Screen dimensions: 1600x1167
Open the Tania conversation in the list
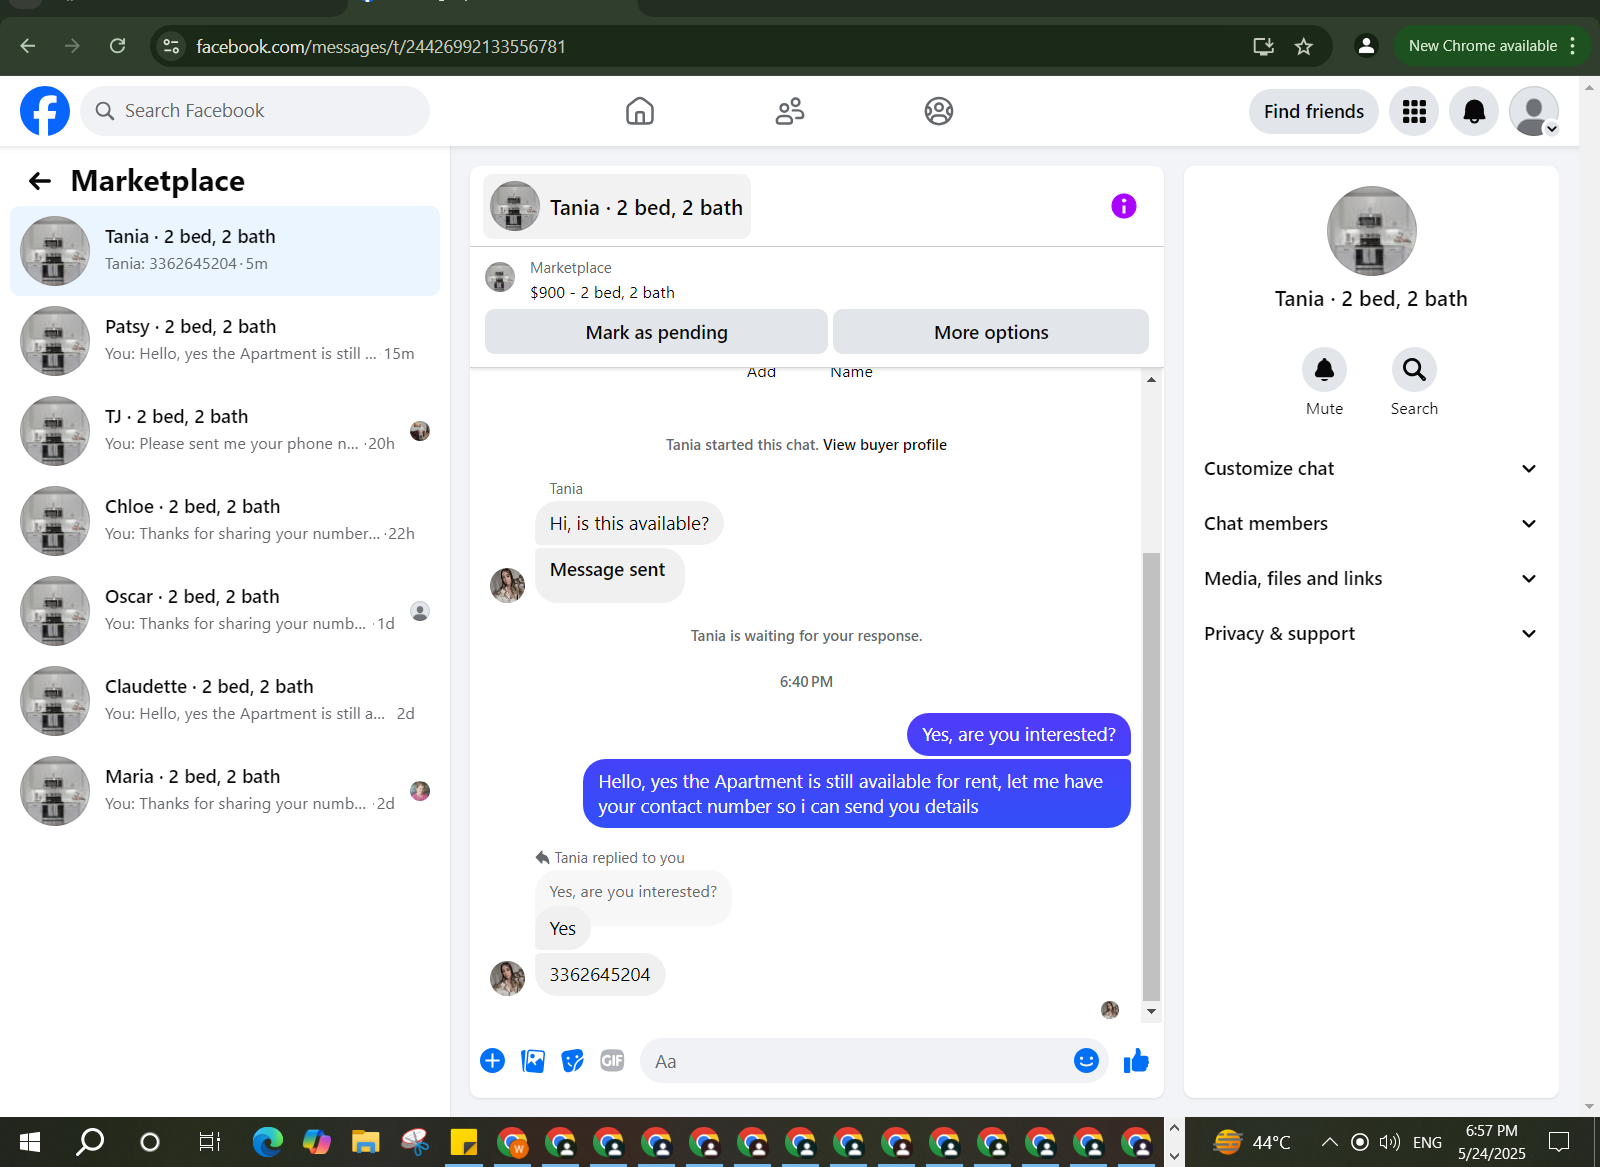[225, 251]
